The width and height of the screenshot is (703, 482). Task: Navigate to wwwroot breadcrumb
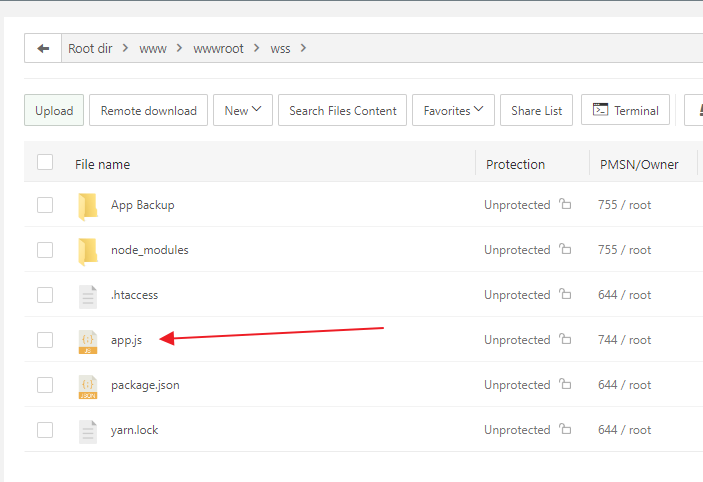click(x=218, y=48)
